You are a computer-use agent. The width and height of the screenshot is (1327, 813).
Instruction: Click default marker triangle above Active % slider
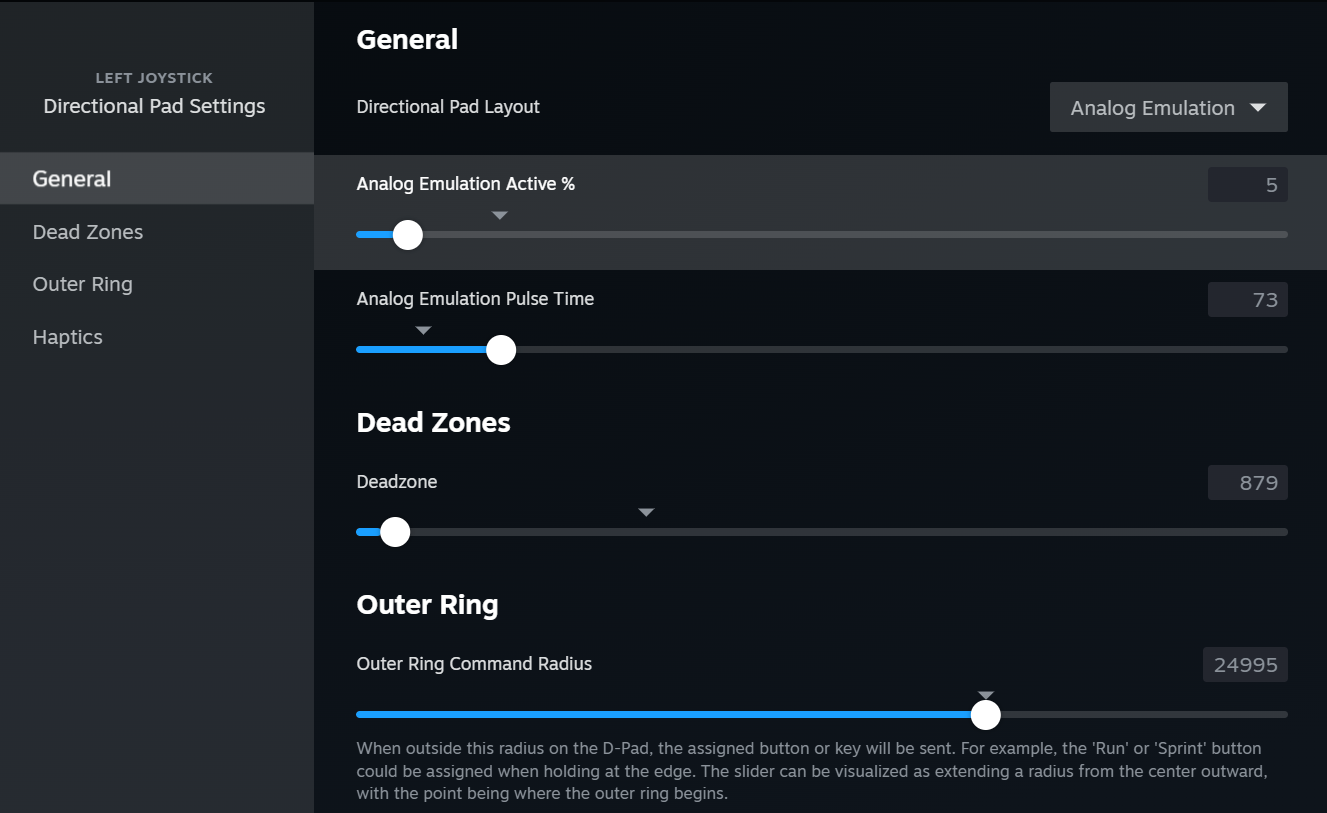click(500, 215)
